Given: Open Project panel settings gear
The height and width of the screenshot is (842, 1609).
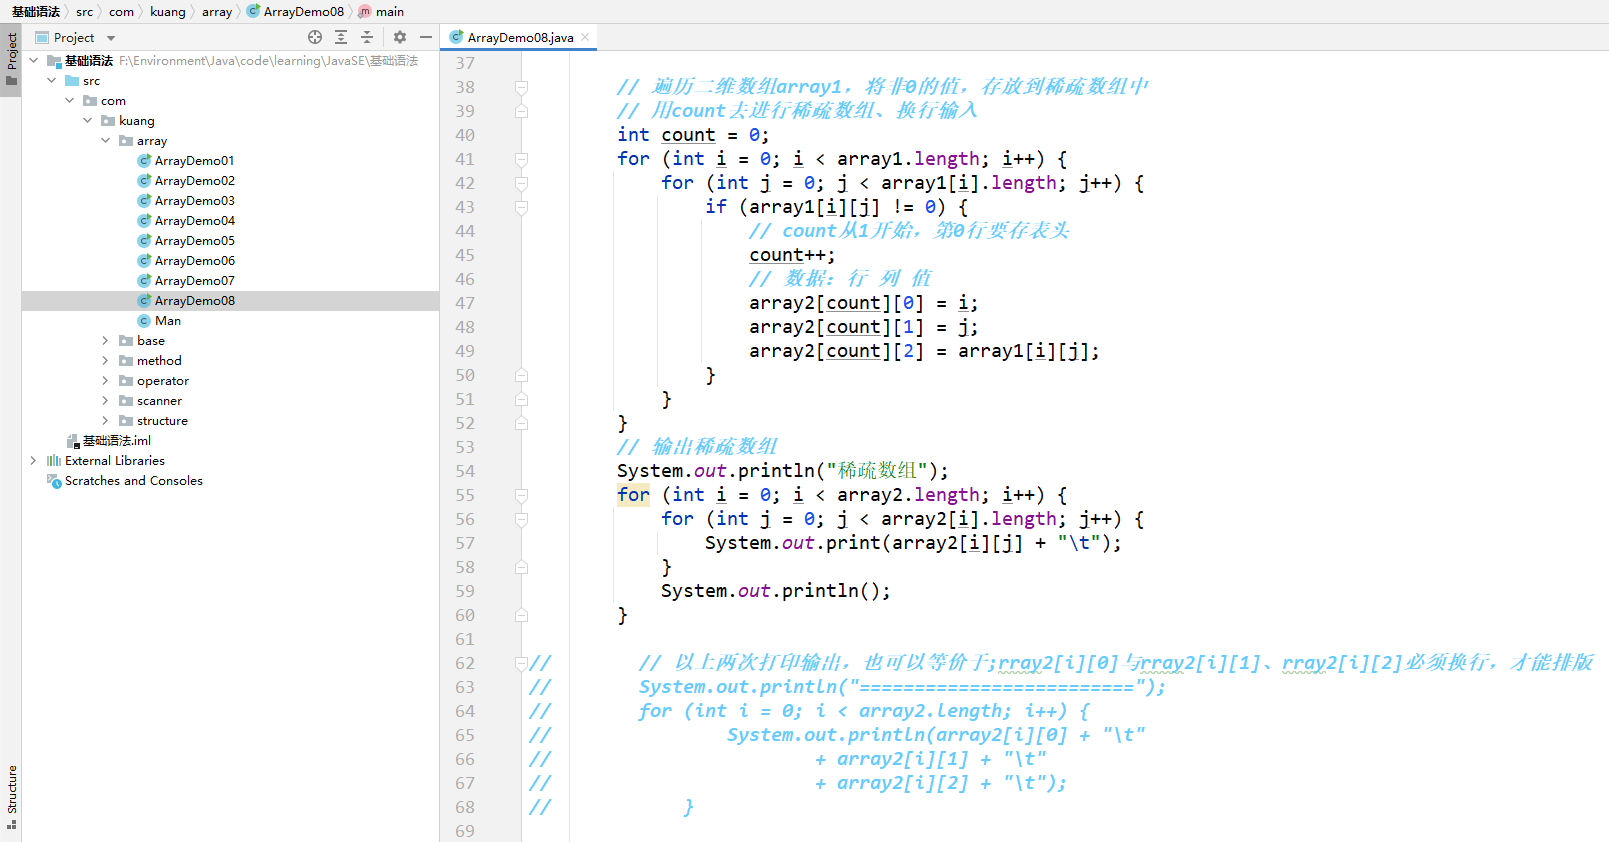Looking at the screenshot, I should point(400,37).
